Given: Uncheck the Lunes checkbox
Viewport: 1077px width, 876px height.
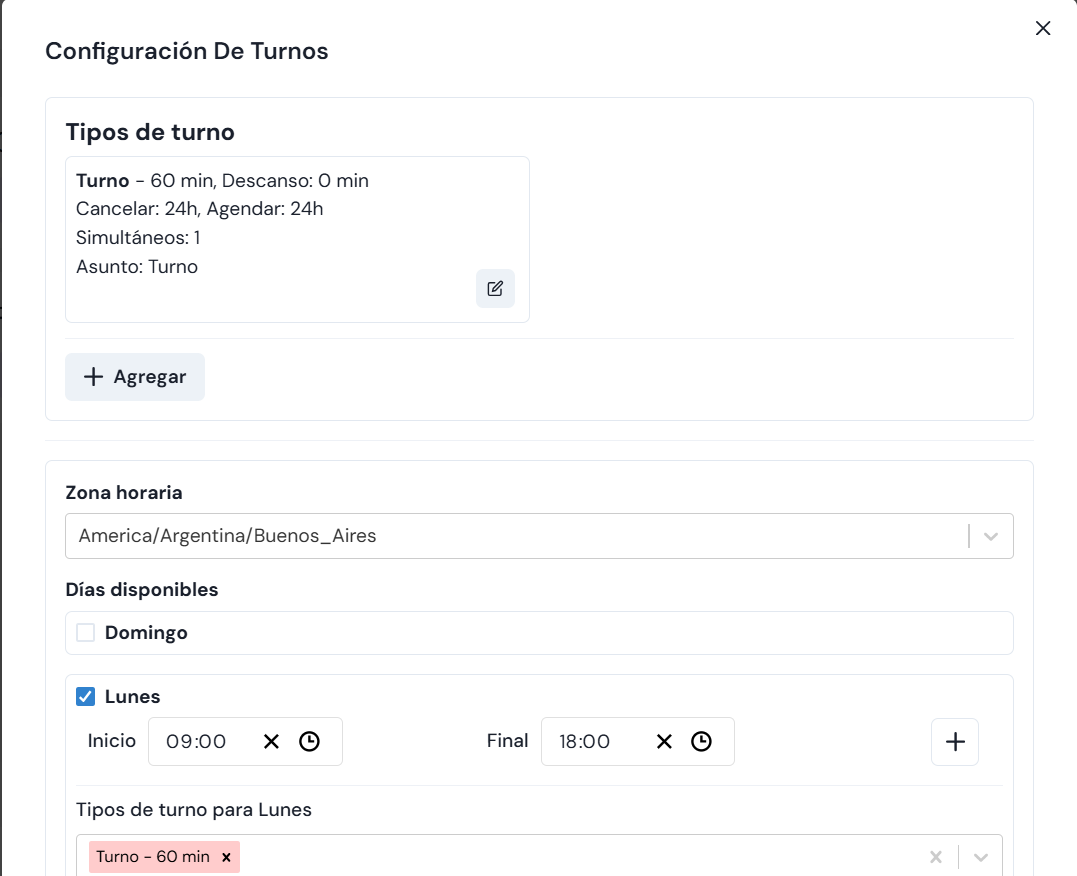Looking at the screenshot, I should [86, 697].
